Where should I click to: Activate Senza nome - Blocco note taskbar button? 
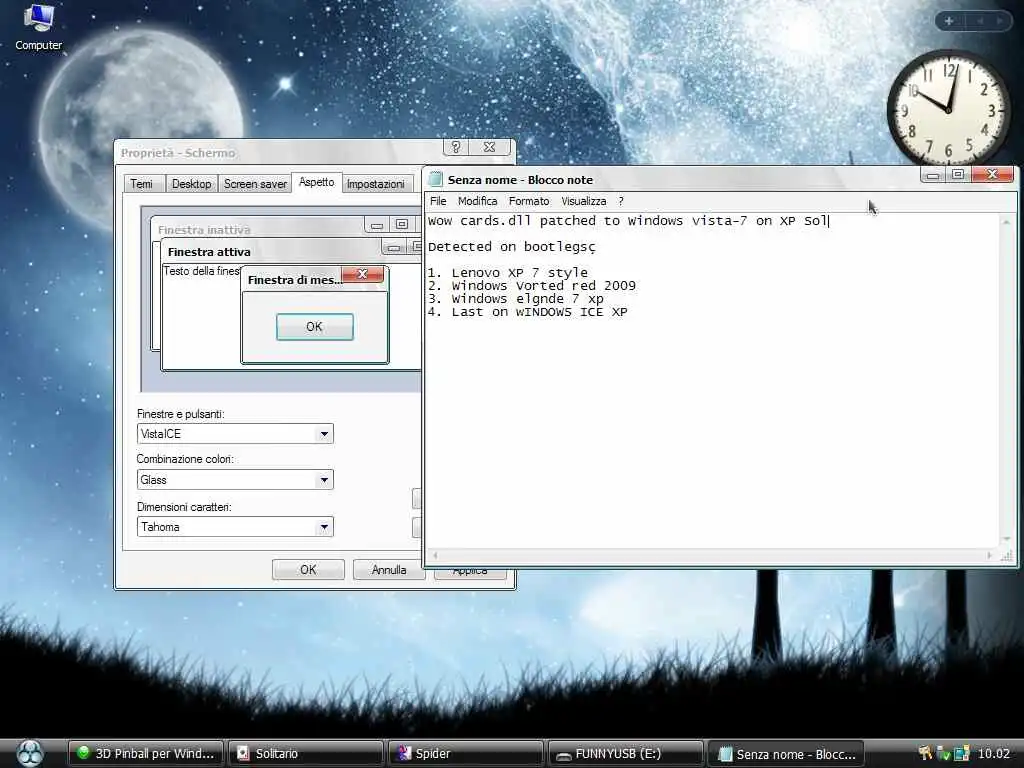tap(786, 754)
